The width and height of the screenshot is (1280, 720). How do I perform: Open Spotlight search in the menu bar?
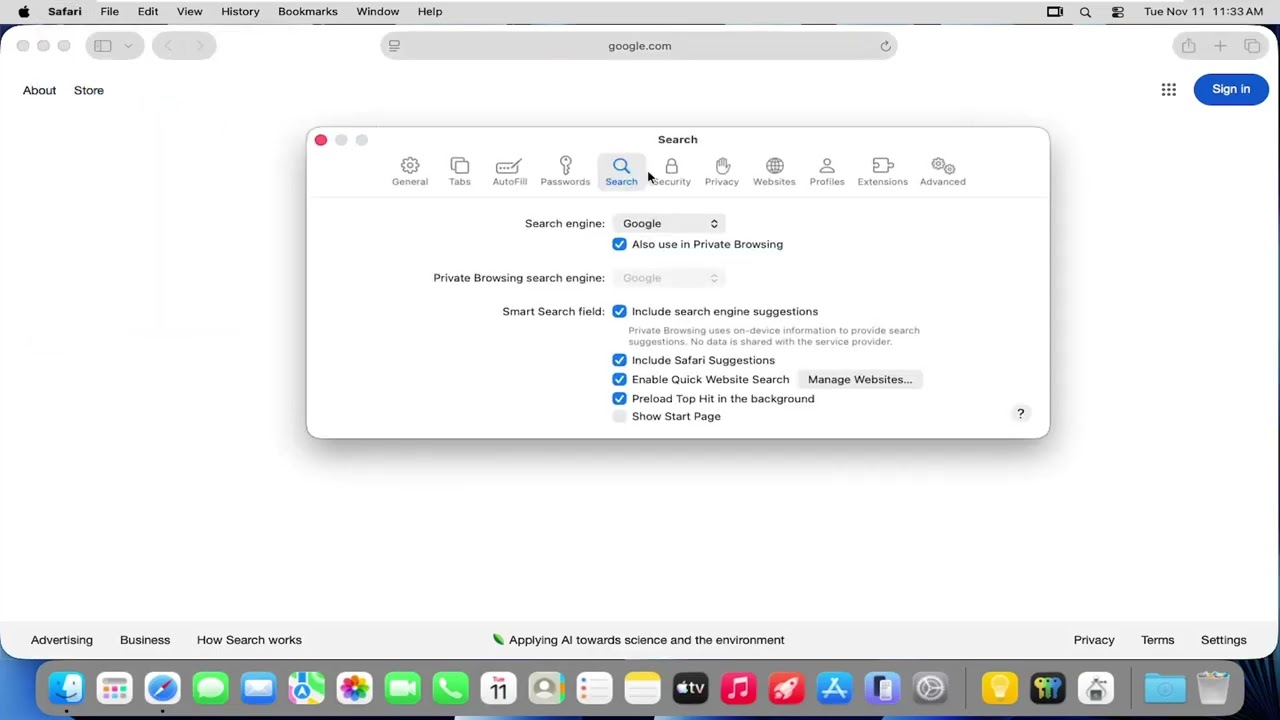pyautogui.click(x=1085, y=11)
